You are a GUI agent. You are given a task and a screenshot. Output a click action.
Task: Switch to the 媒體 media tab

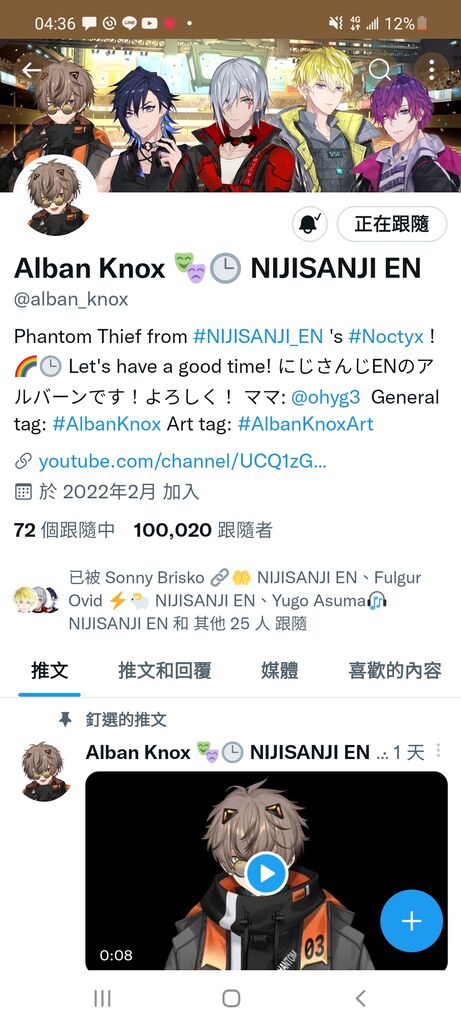pos(279,670)
